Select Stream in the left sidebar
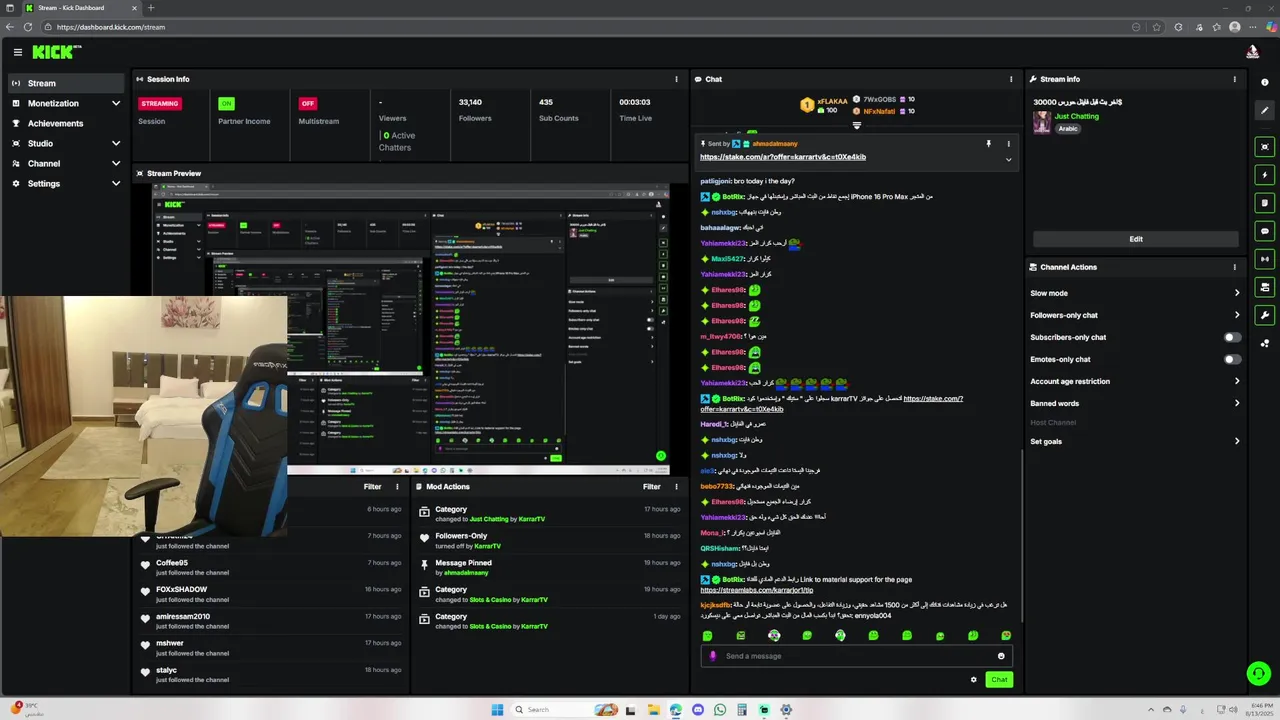 66,83
